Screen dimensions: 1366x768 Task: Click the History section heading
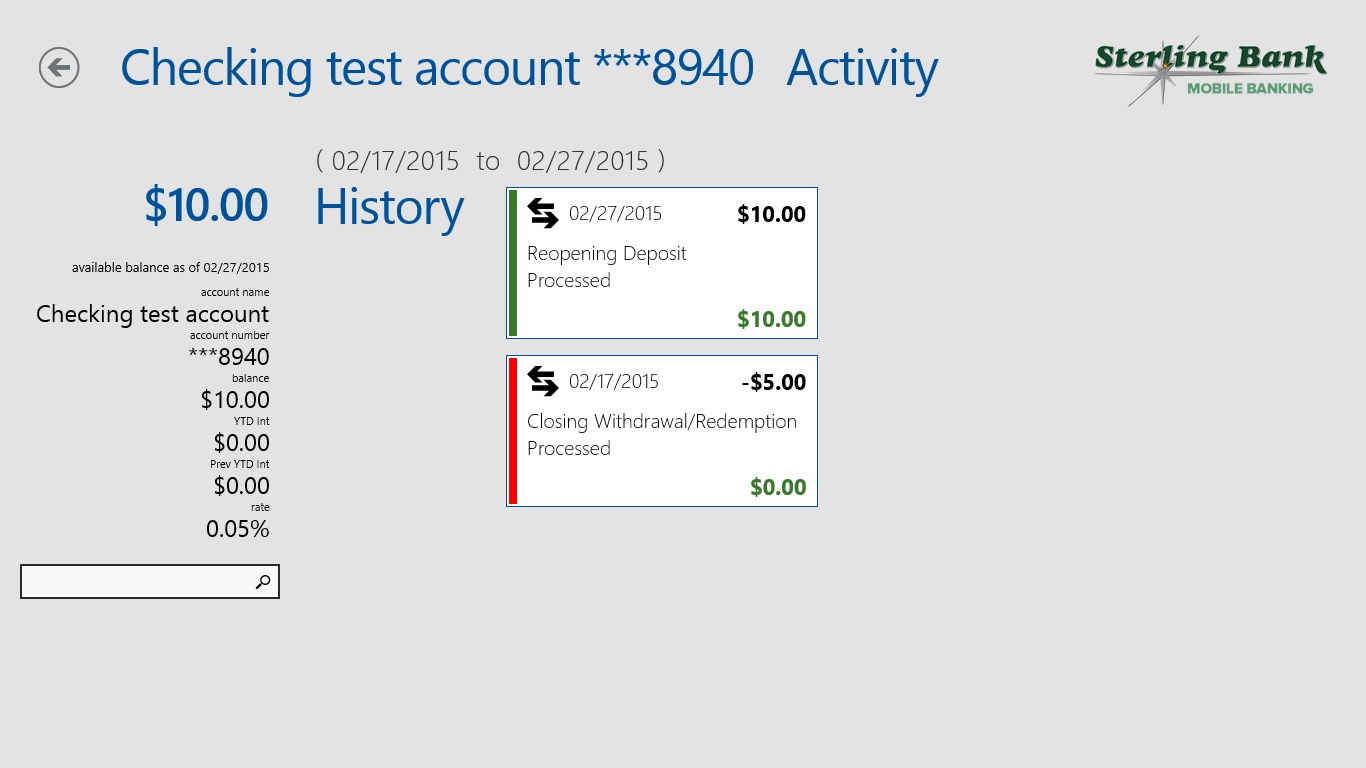pyautogui.click(x=389, y=207)
